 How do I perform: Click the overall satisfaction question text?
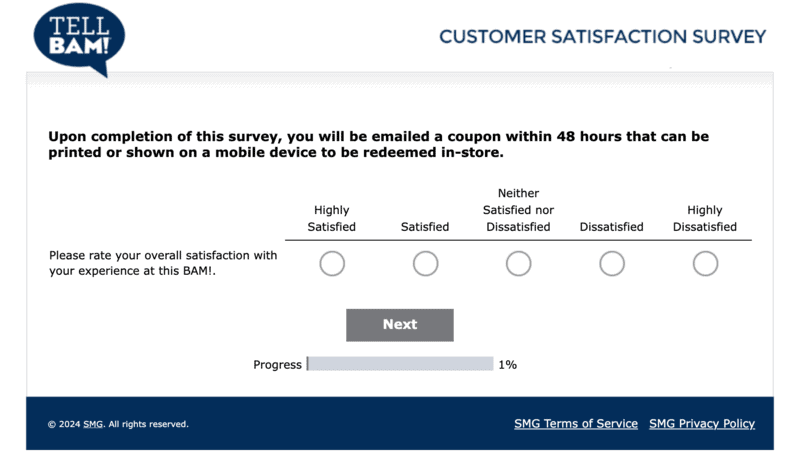[163, 263]
